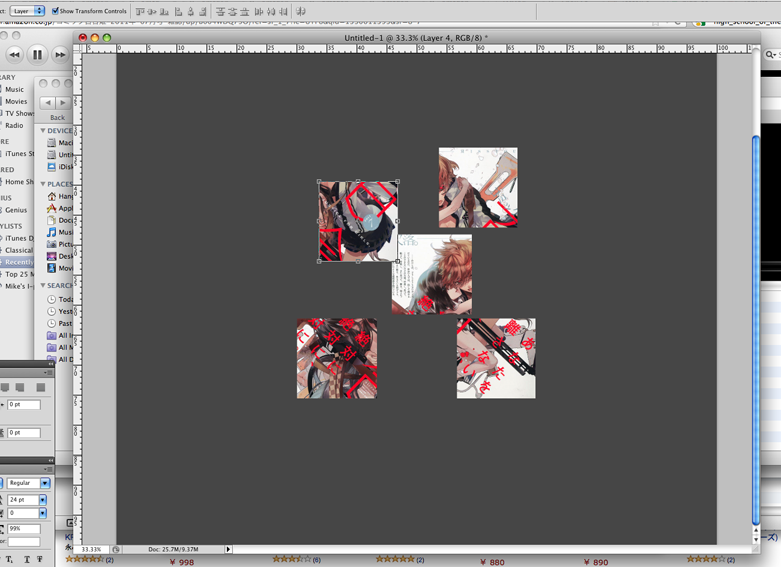
Task: Click the Auto-Align Layers icon
Action: tap(301, 11)
